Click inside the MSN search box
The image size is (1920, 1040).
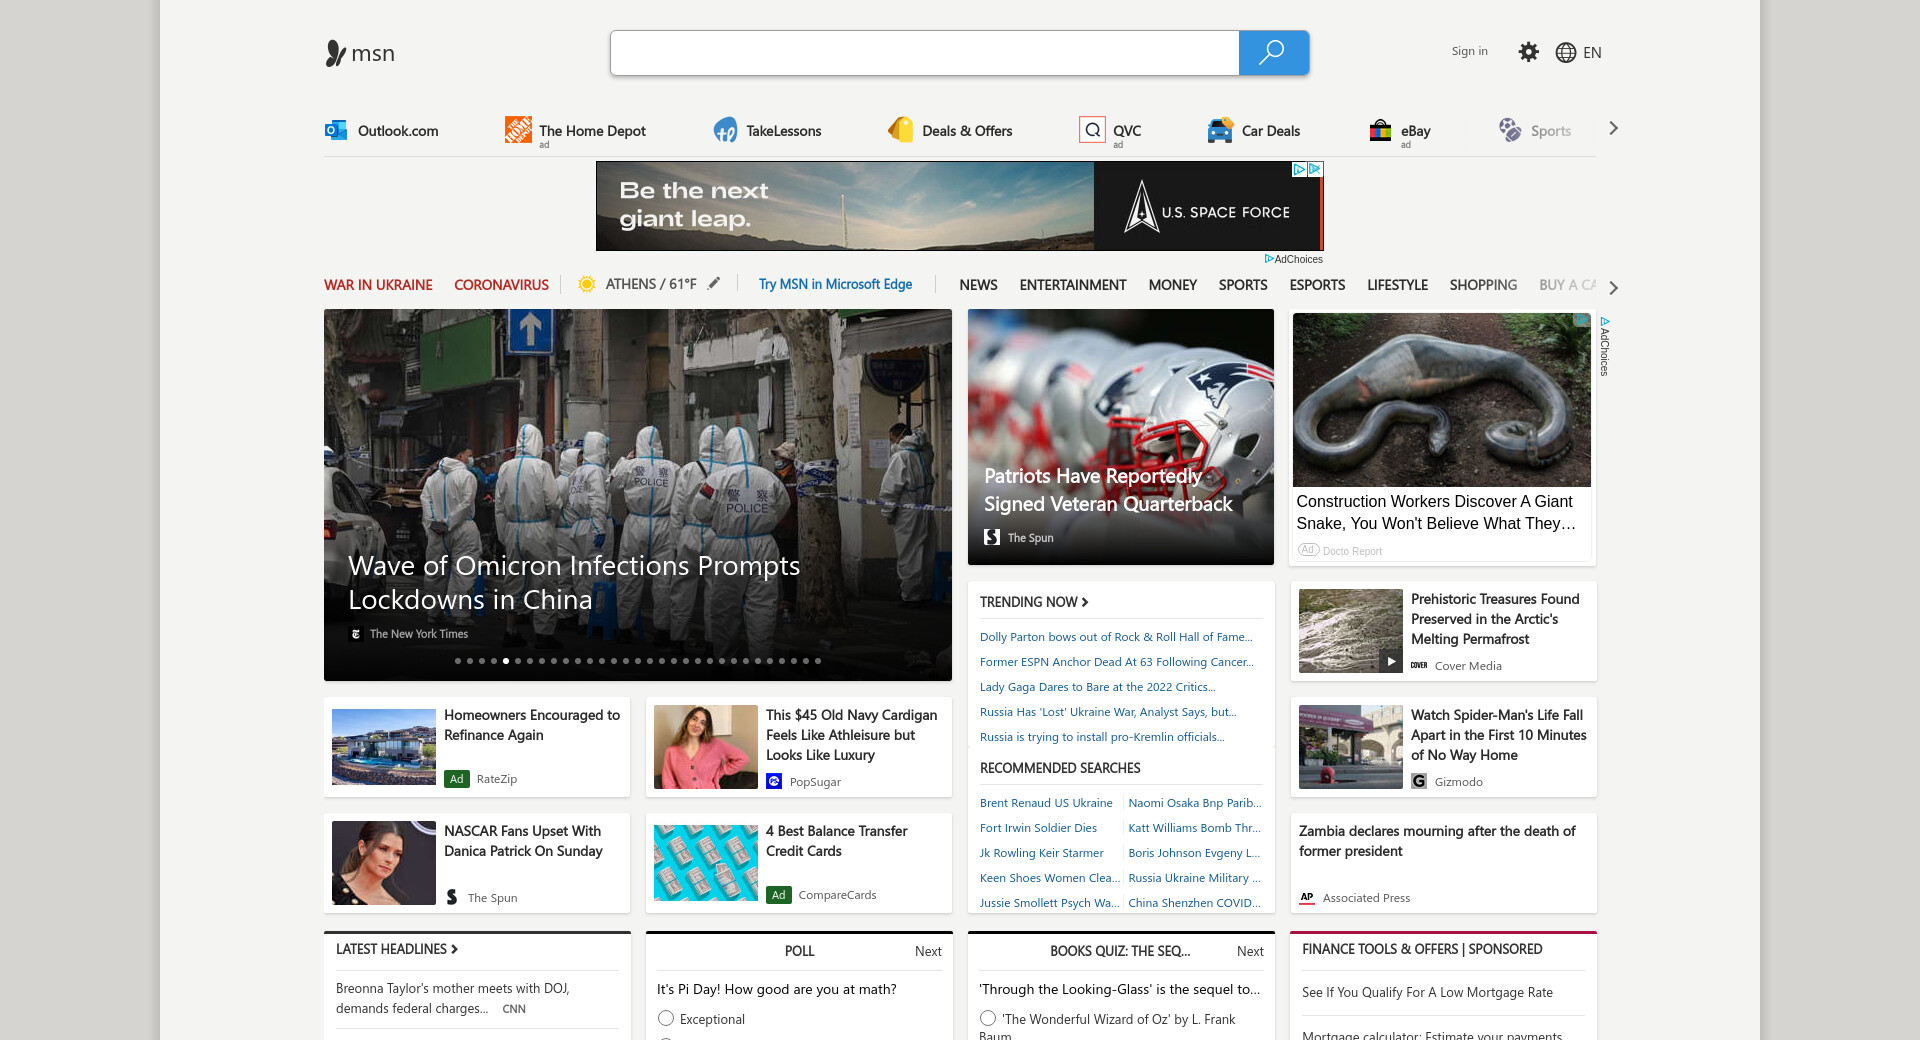[x=924, y=53]
